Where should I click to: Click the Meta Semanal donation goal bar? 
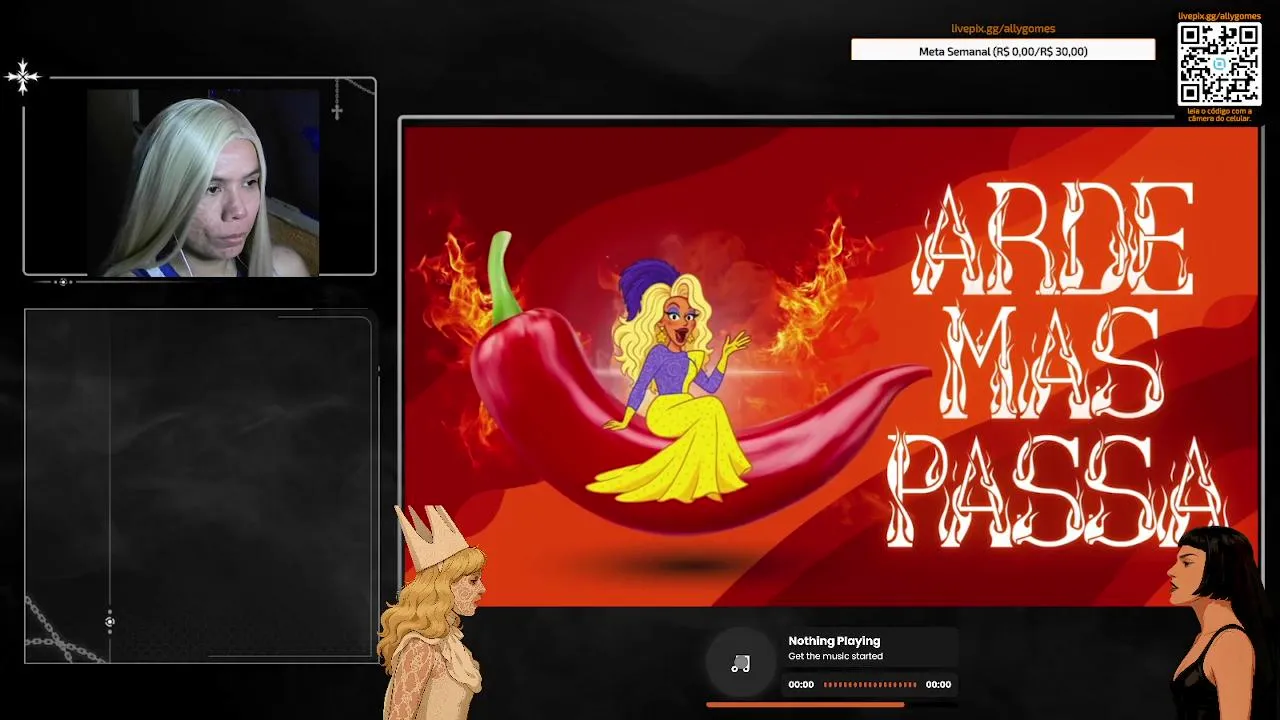(1003, 51)
